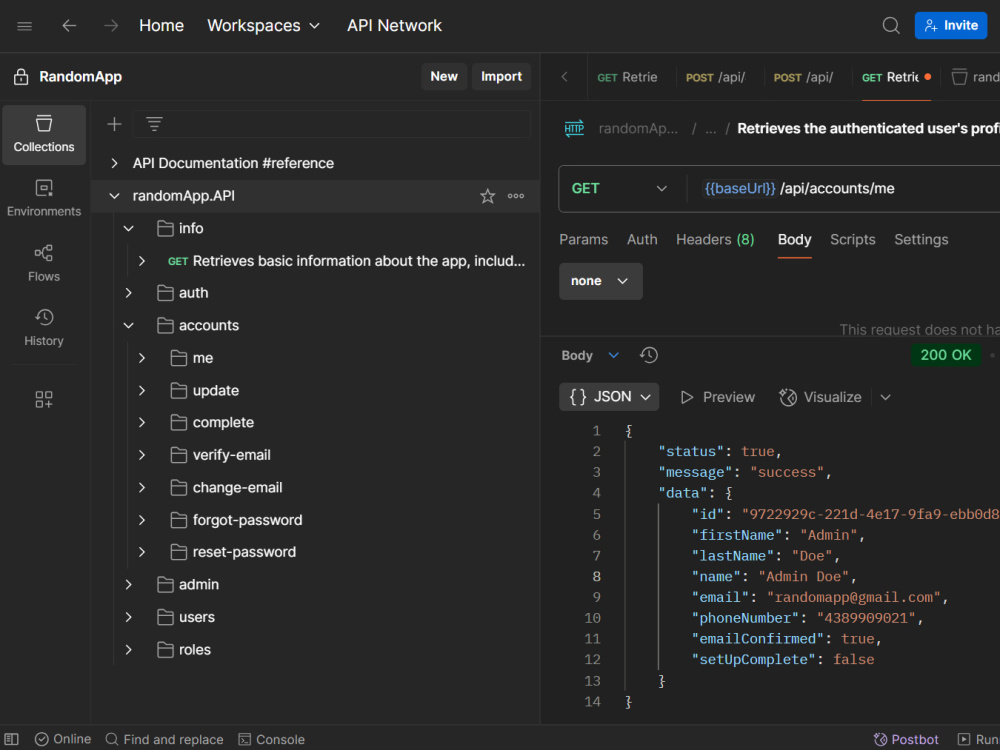Open the configure sidebar grid icon
This screenshot has width=1000, height=750.
point(44,399)
